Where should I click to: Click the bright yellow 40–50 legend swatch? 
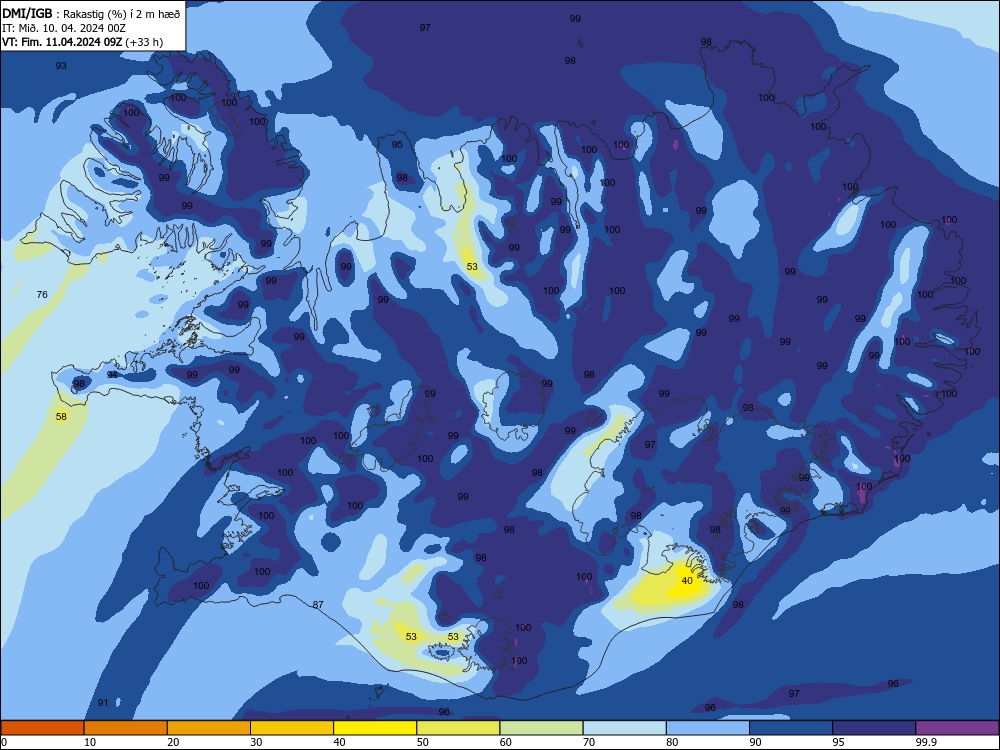pos(375,728)
